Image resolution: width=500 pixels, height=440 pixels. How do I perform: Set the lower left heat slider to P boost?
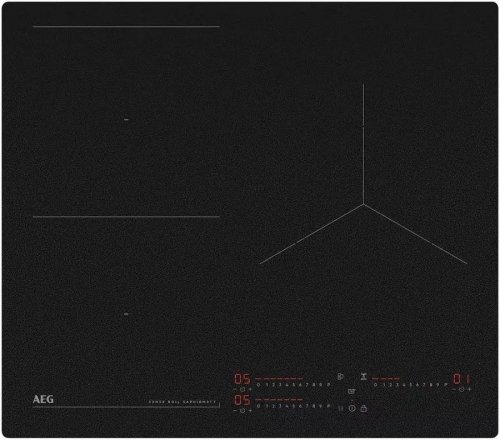328,406
